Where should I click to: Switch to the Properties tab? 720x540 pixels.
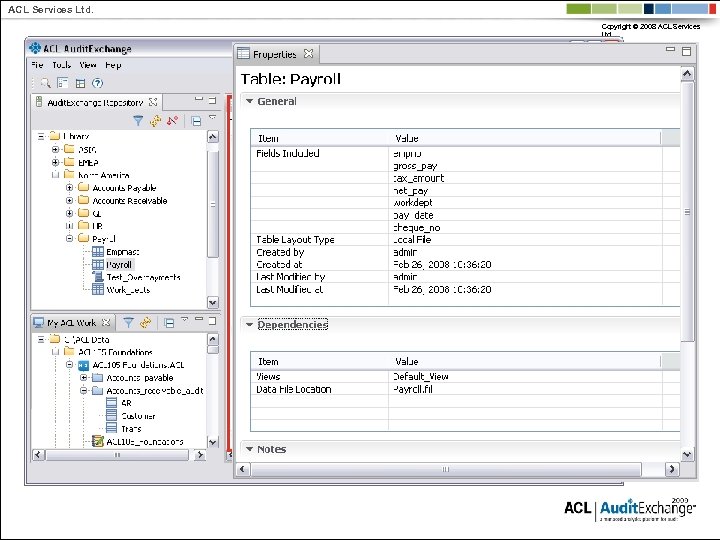274,54
